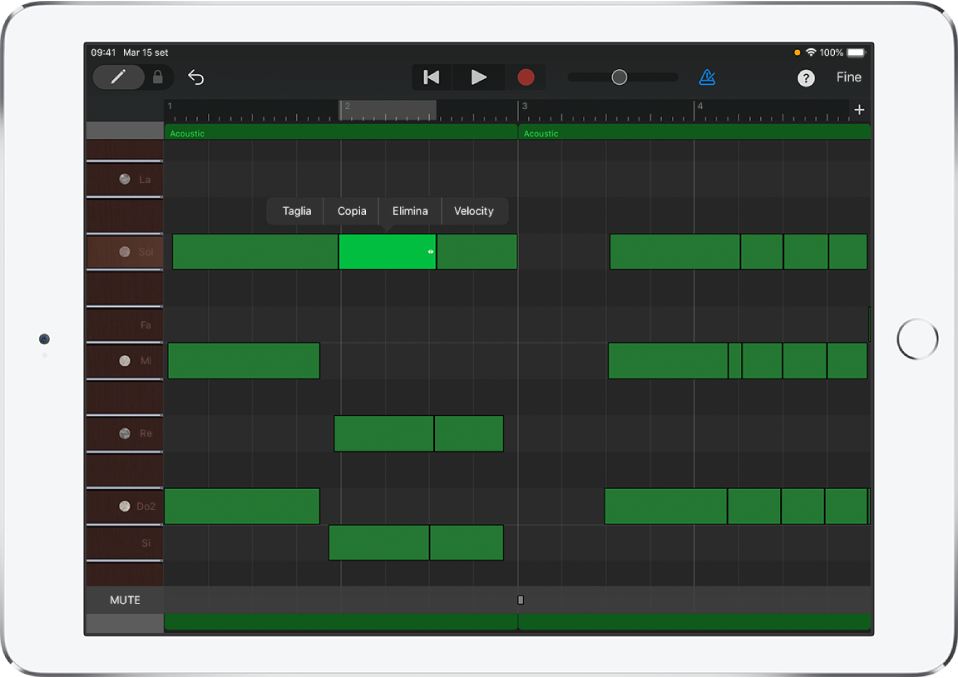Open the Velocity option
Screen dimensions: 958x678
click(474, 211)
